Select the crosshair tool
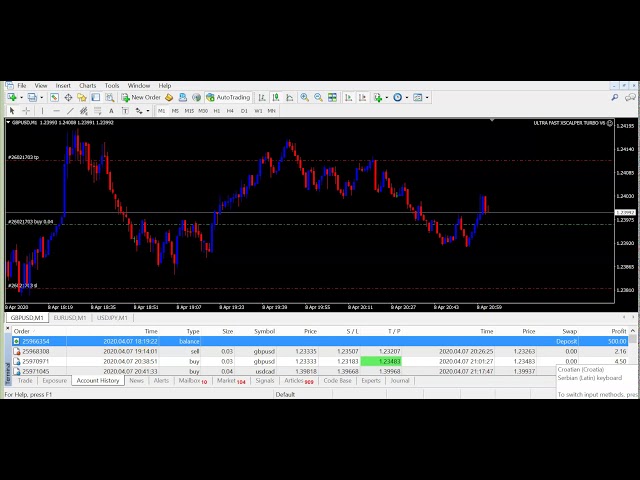The width and height of the screenshot is (640, 480). [25, 110]
